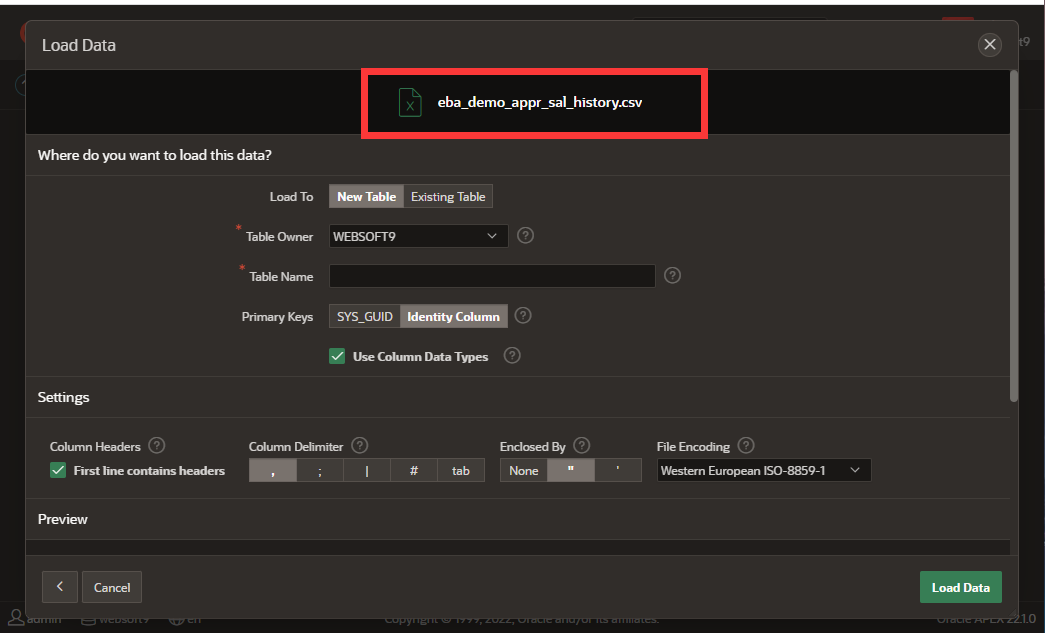Image resolution: width=1045 pixels, height=633 pixels.
Task: Open File Encoding help icon
Action: point(746,446)
